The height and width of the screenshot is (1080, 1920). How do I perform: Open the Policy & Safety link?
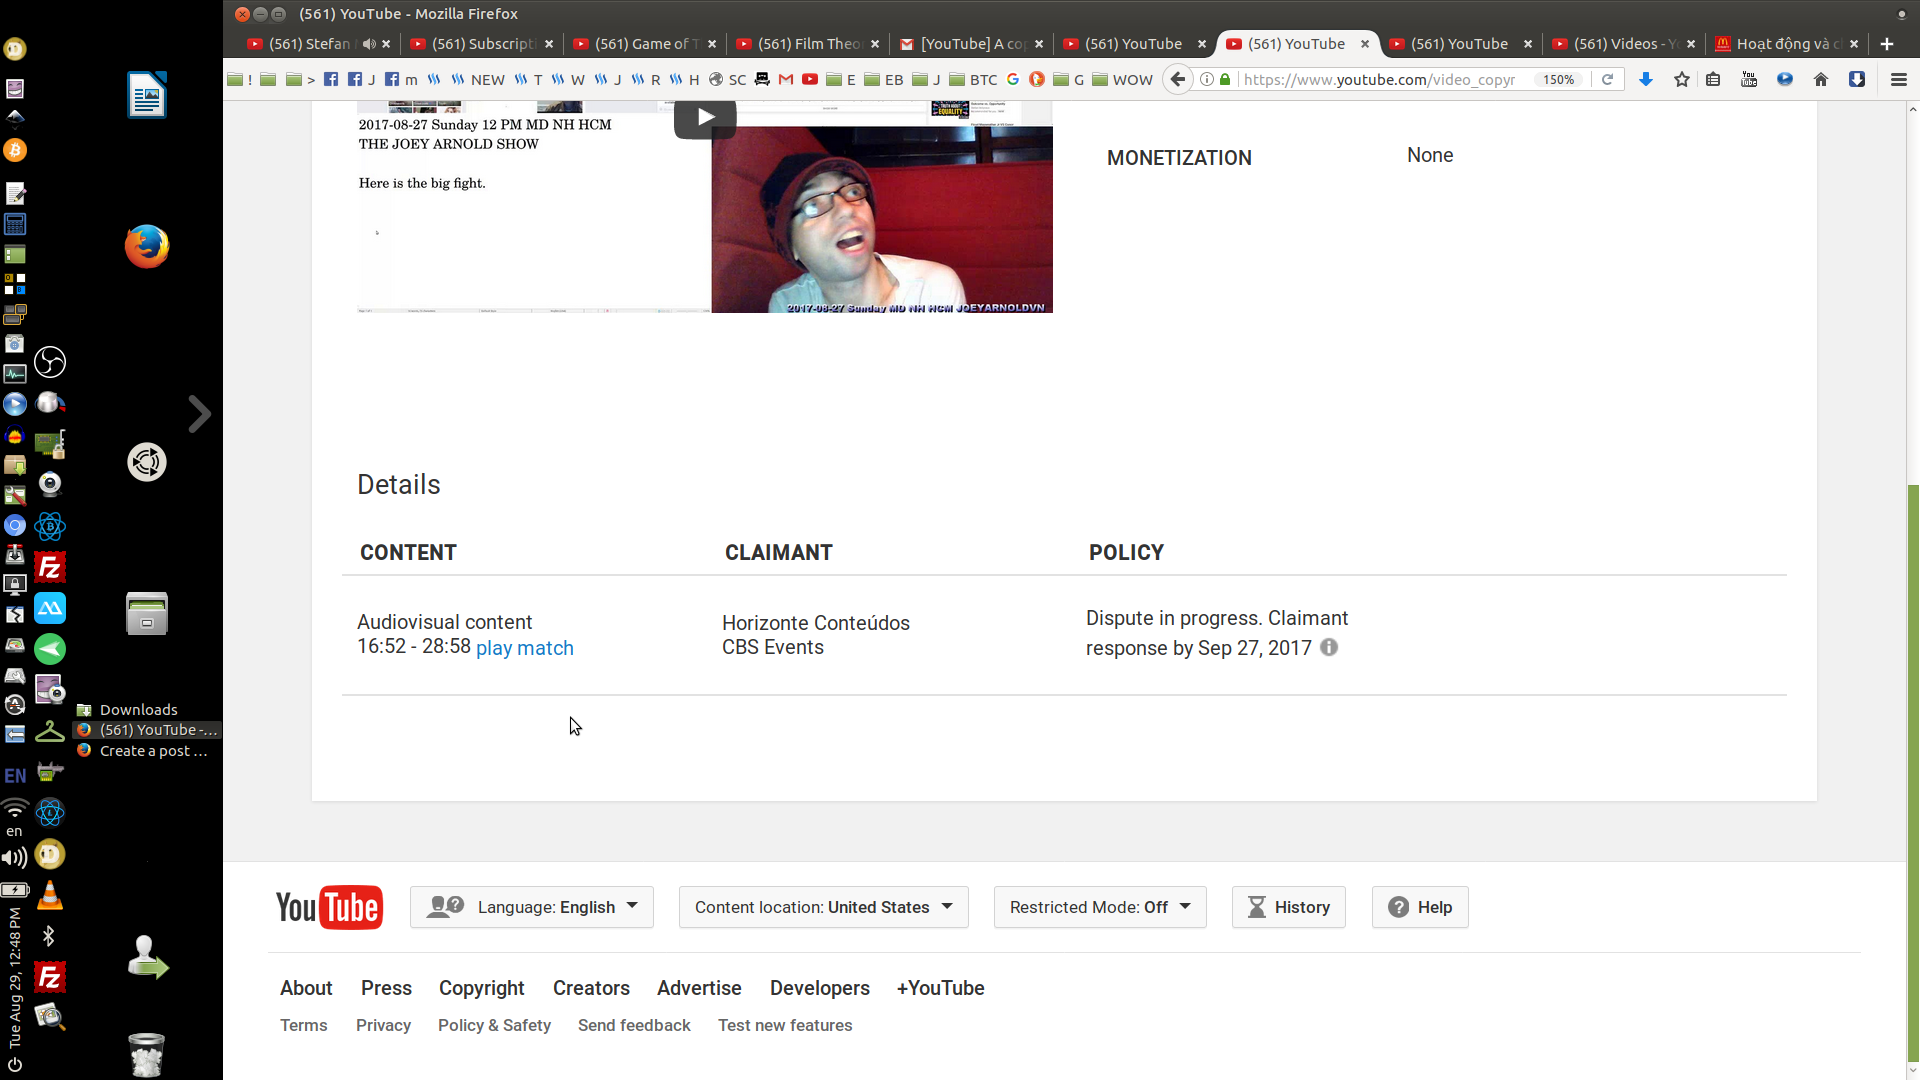point(494,1025)
